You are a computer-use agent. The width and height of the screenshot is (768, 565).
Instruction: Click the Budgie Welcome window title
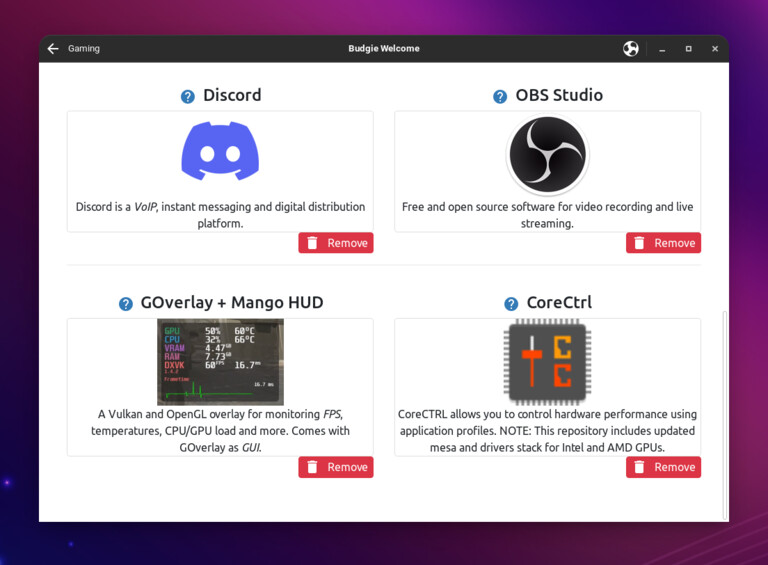click(x=384, y=48)
